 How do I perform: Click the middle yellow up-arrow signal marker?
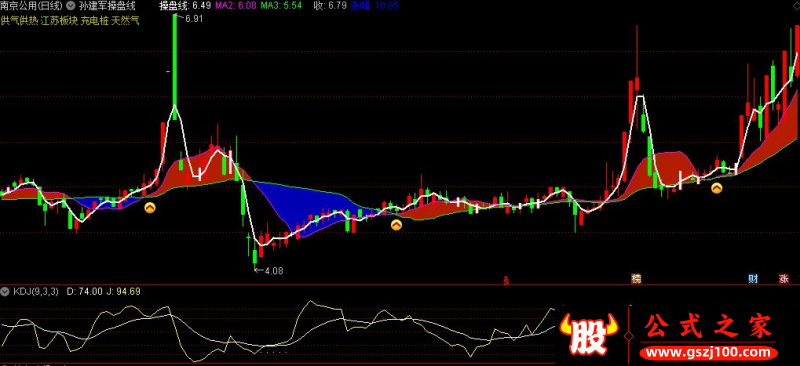(396, 225)
